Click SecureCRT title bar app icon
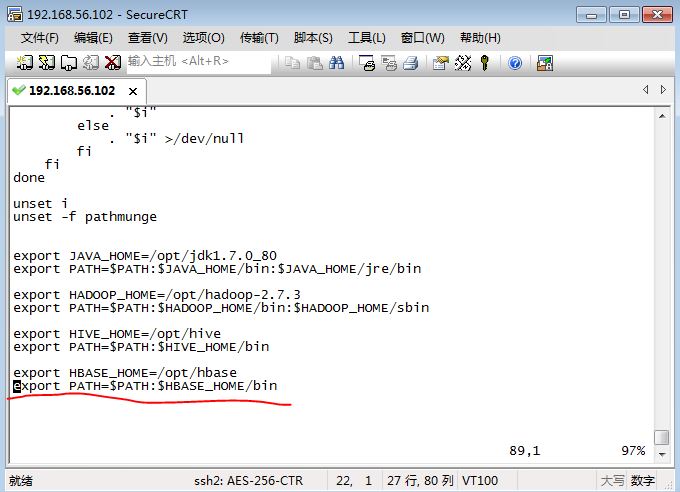Screen dimensions: 680x492 (15, 14)
